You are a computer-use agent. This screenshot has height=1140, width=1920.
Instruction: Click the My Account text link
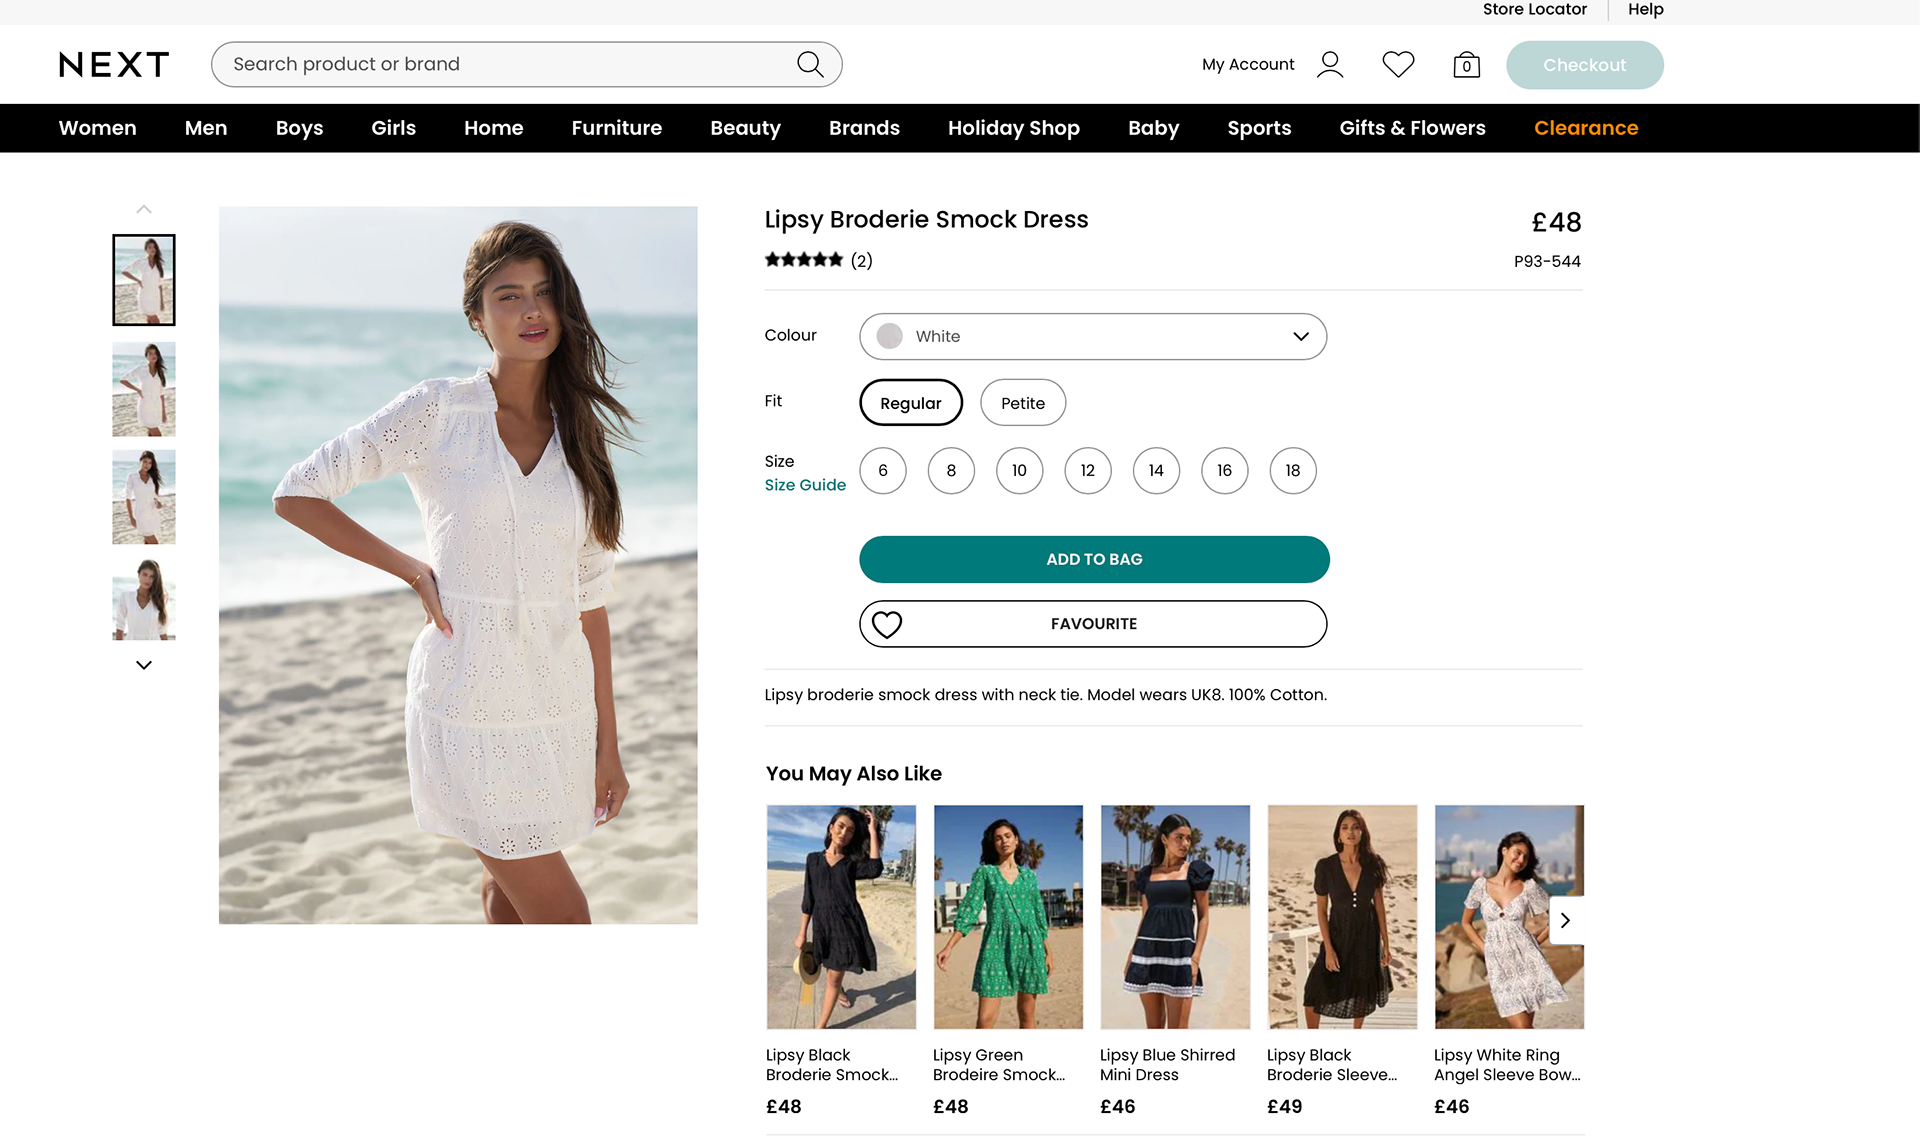(x=1248, y=65)
